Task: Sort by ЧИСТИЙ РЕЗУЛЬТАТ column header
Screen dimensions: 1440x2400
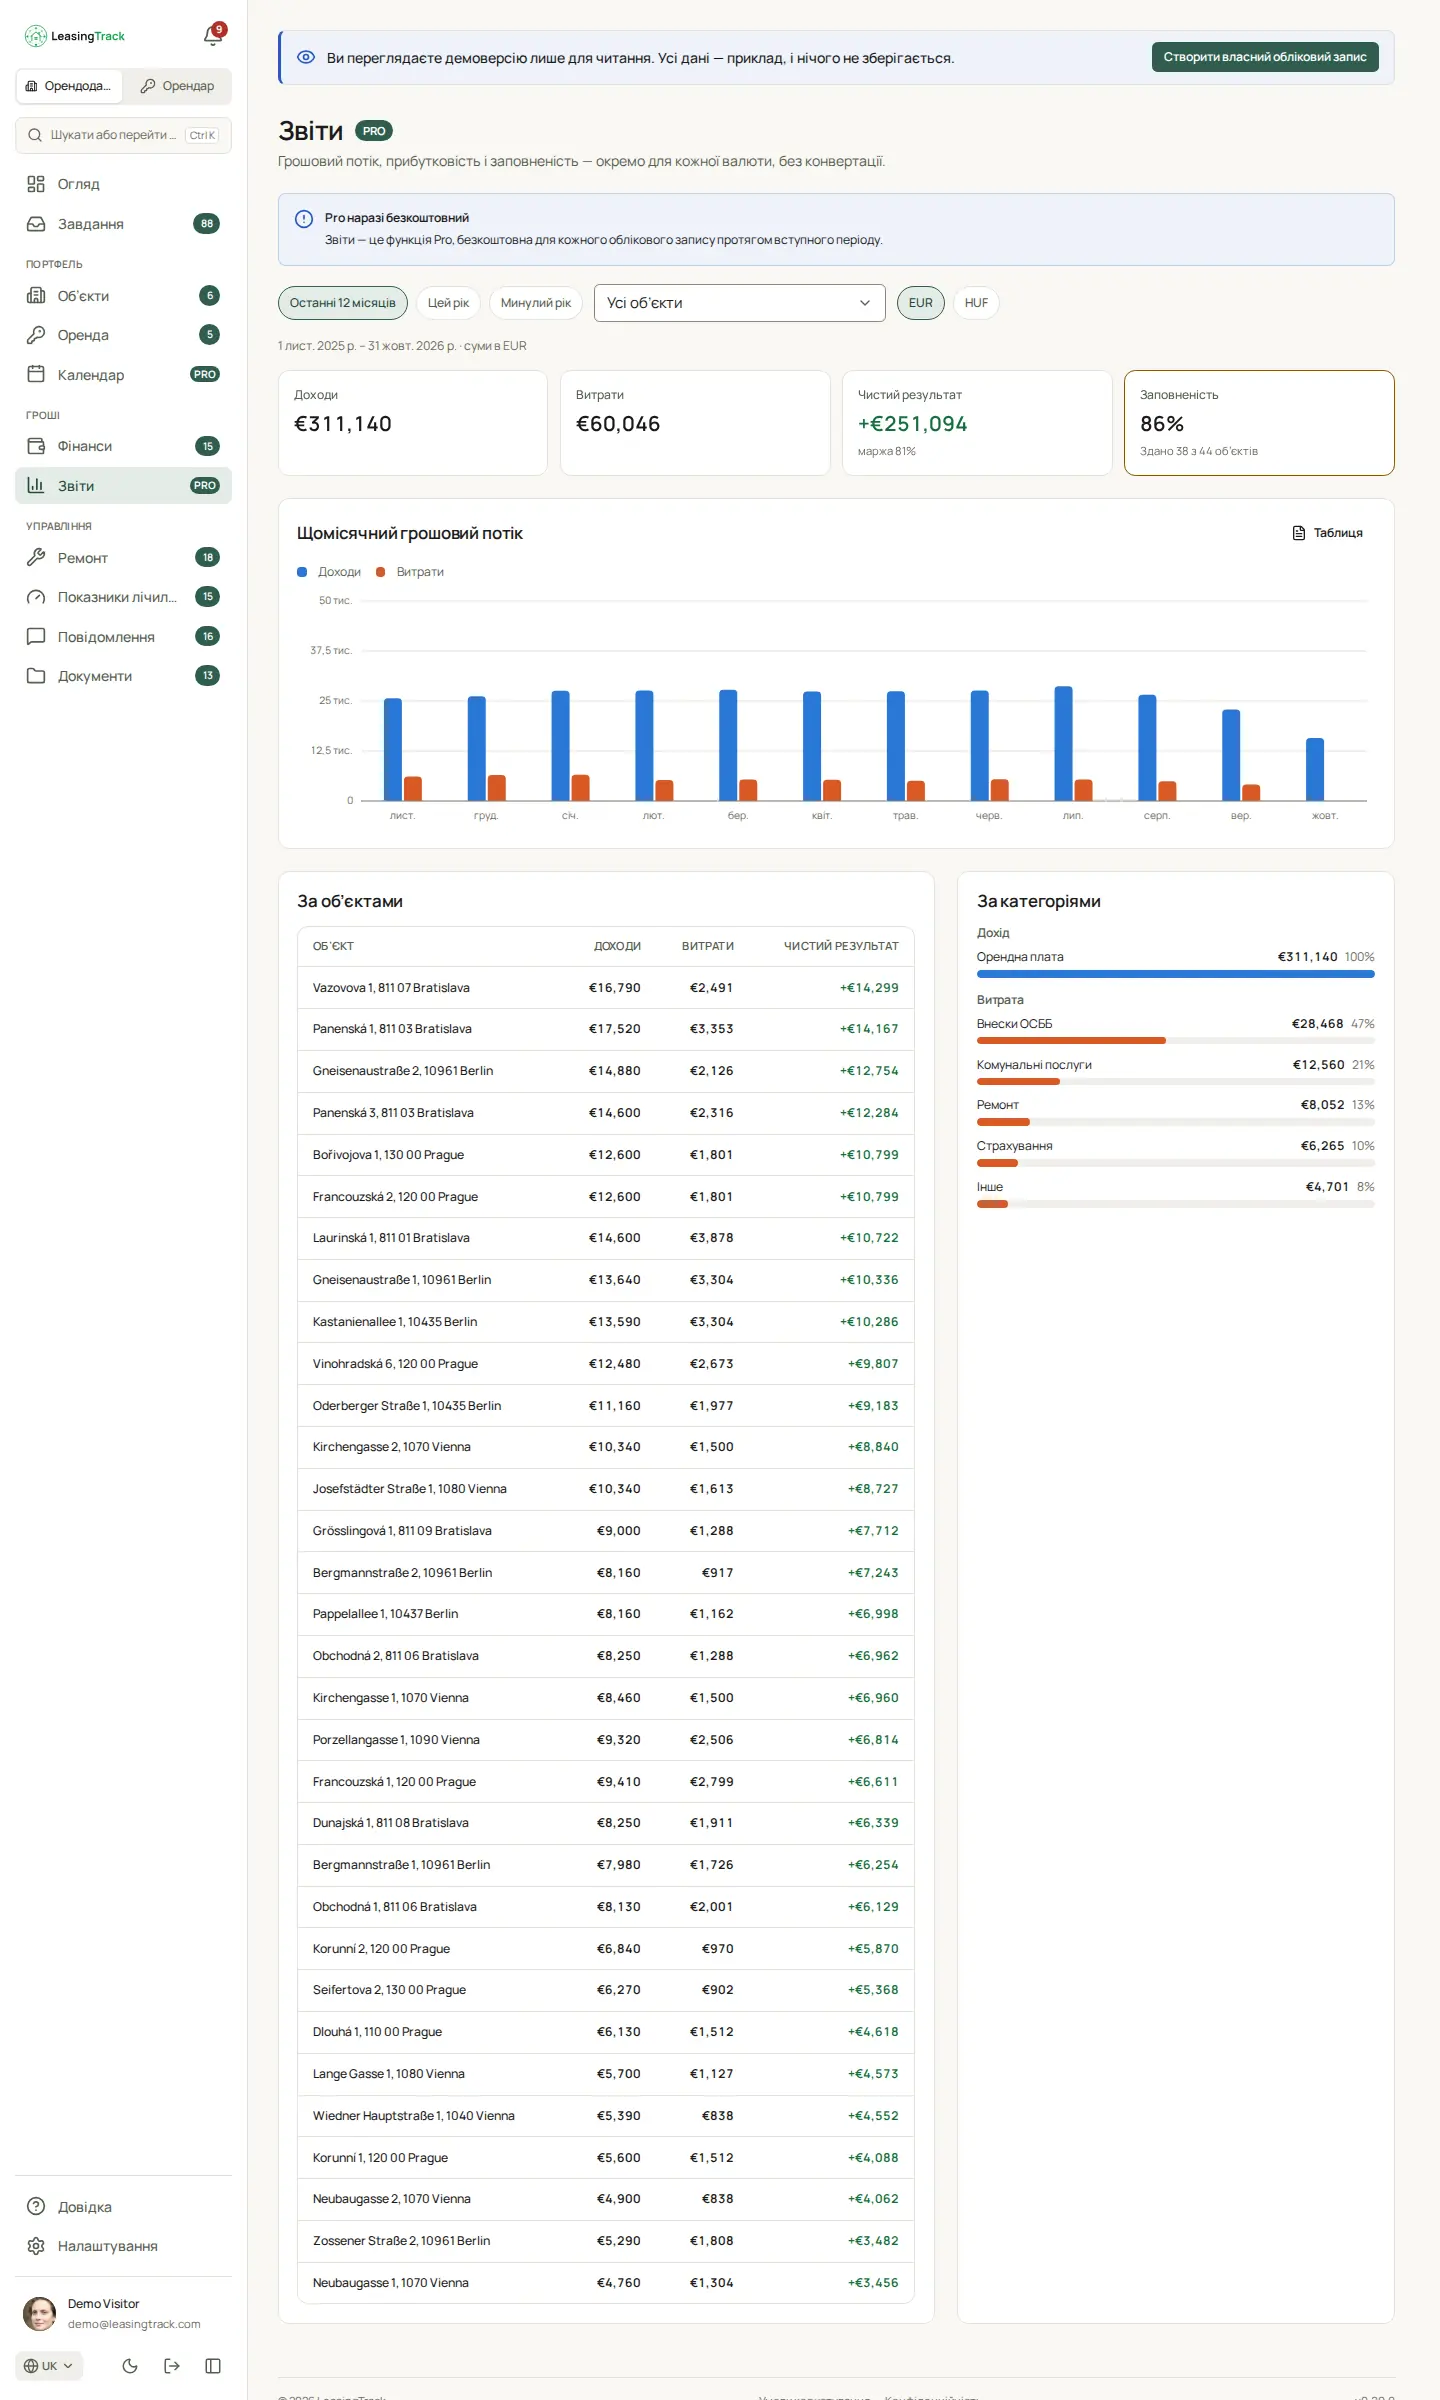Action: click(841, 946)
